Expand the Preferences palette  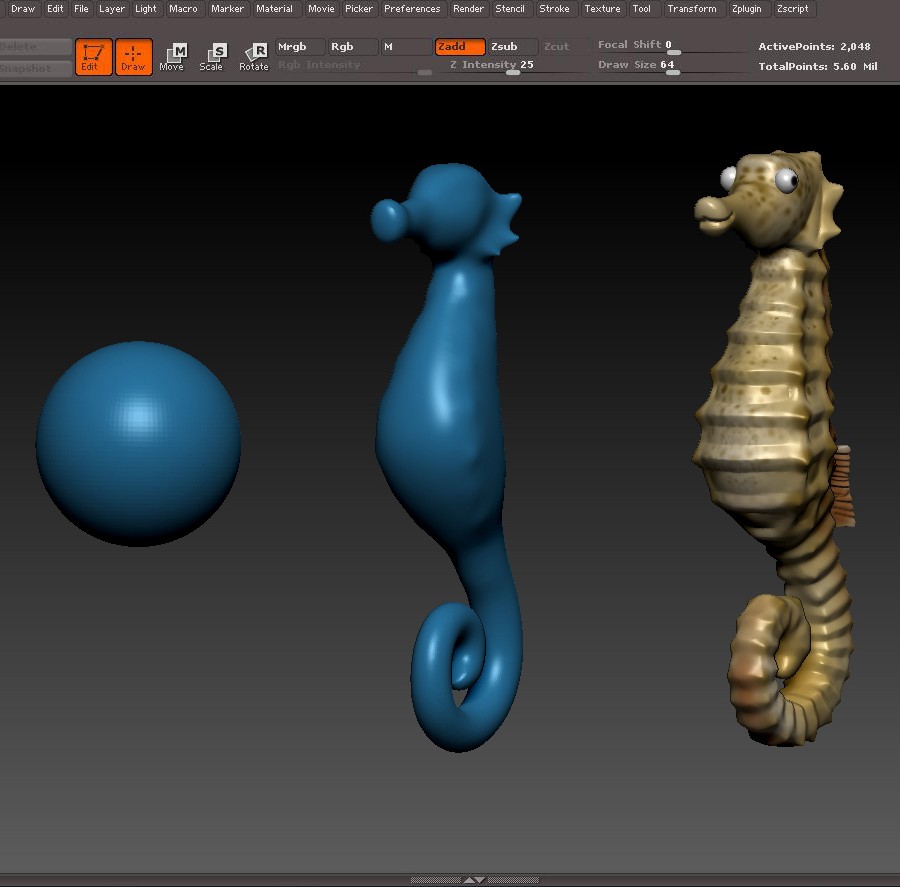[412, 9]
